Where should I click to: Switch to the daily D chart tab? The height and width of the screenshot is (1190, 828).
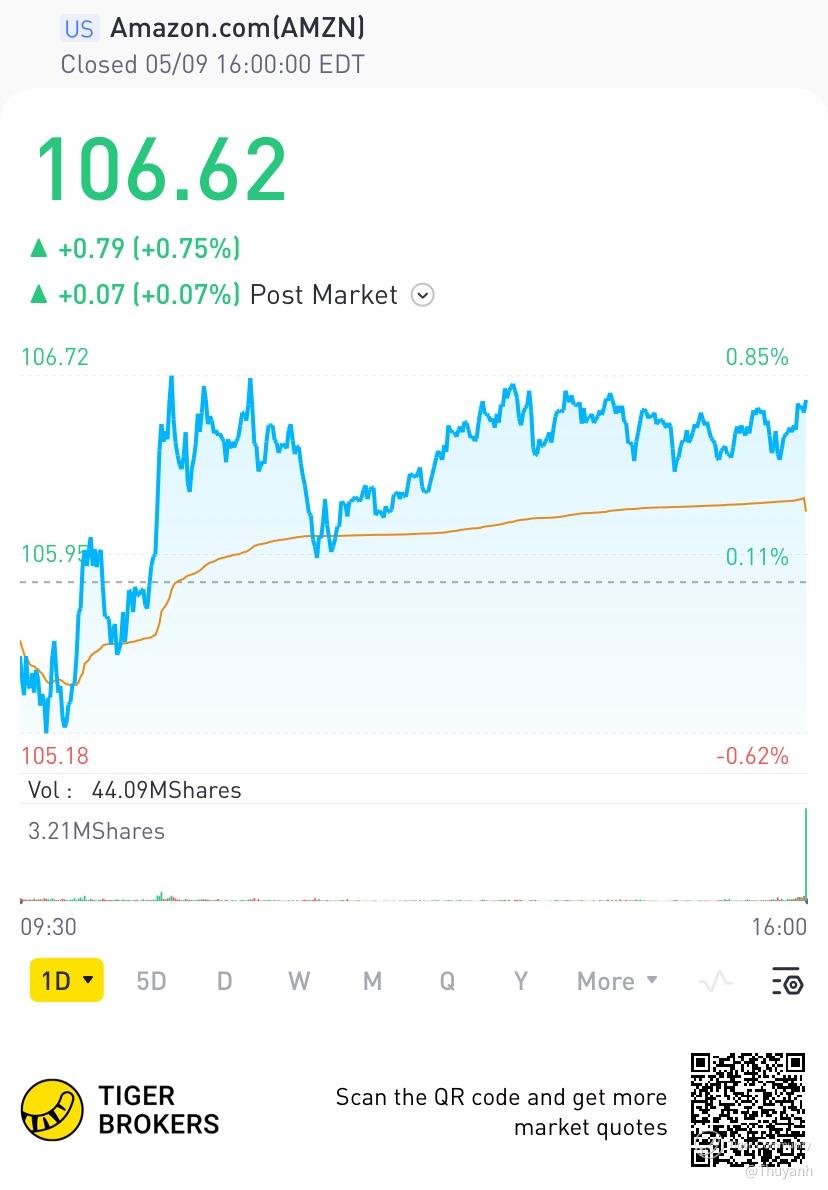coord(224,981)
